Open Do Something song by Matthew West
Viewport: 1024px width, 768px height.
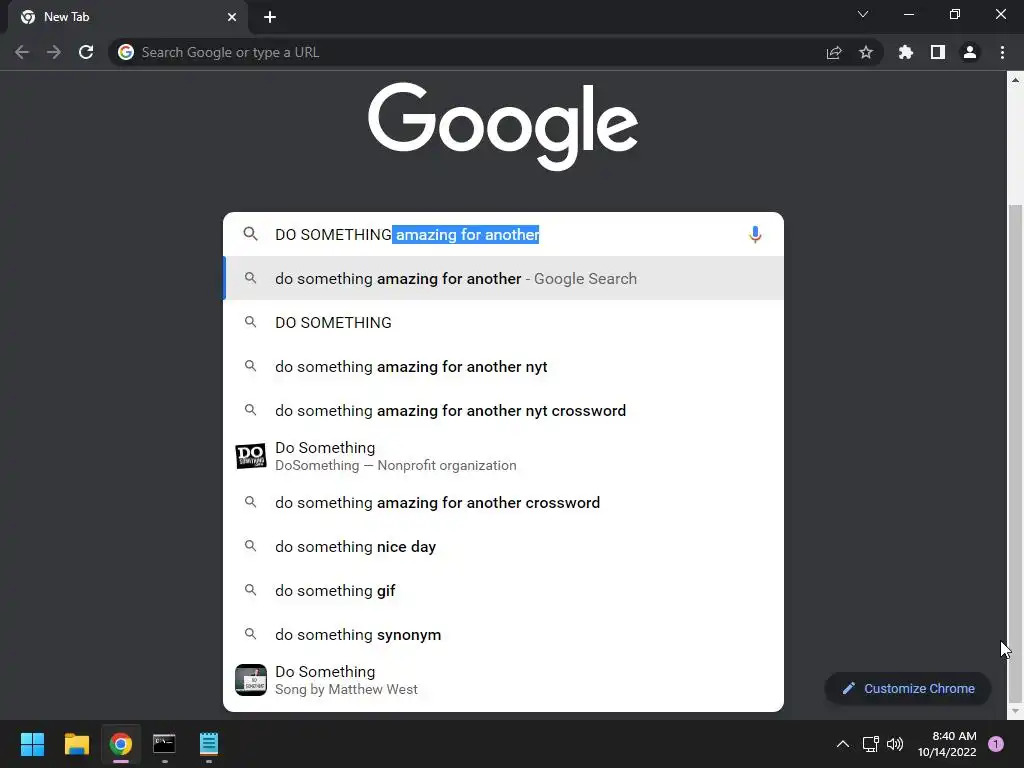(x=504, y=680)
